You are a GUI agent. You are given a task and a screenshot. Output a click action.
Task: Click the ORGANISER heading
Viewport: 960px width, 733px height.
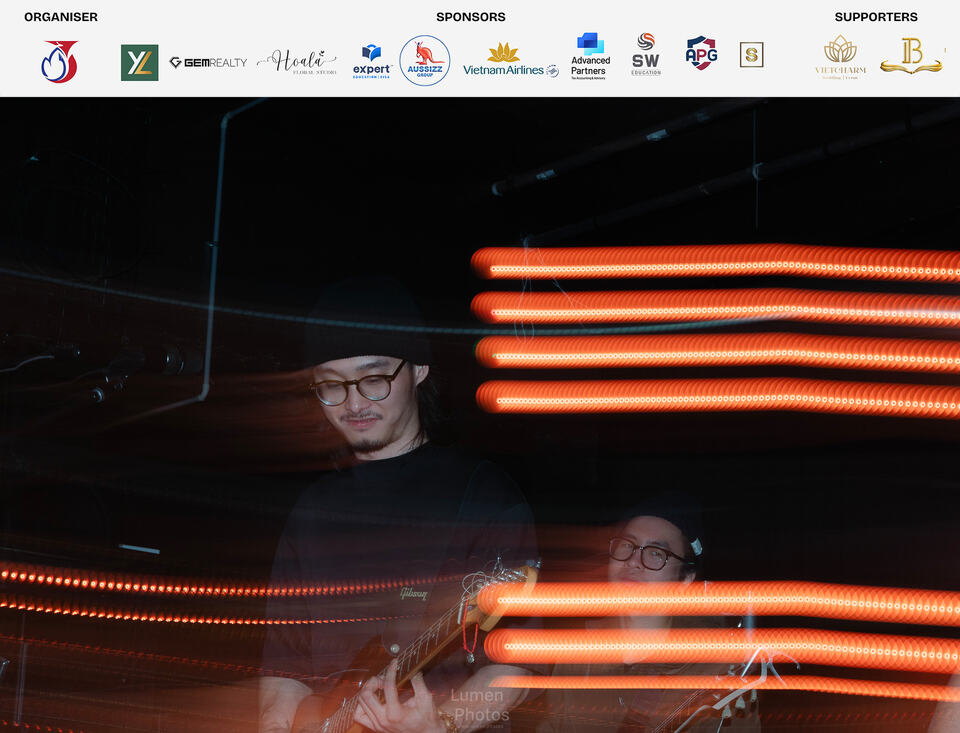[x=61, y=17]
